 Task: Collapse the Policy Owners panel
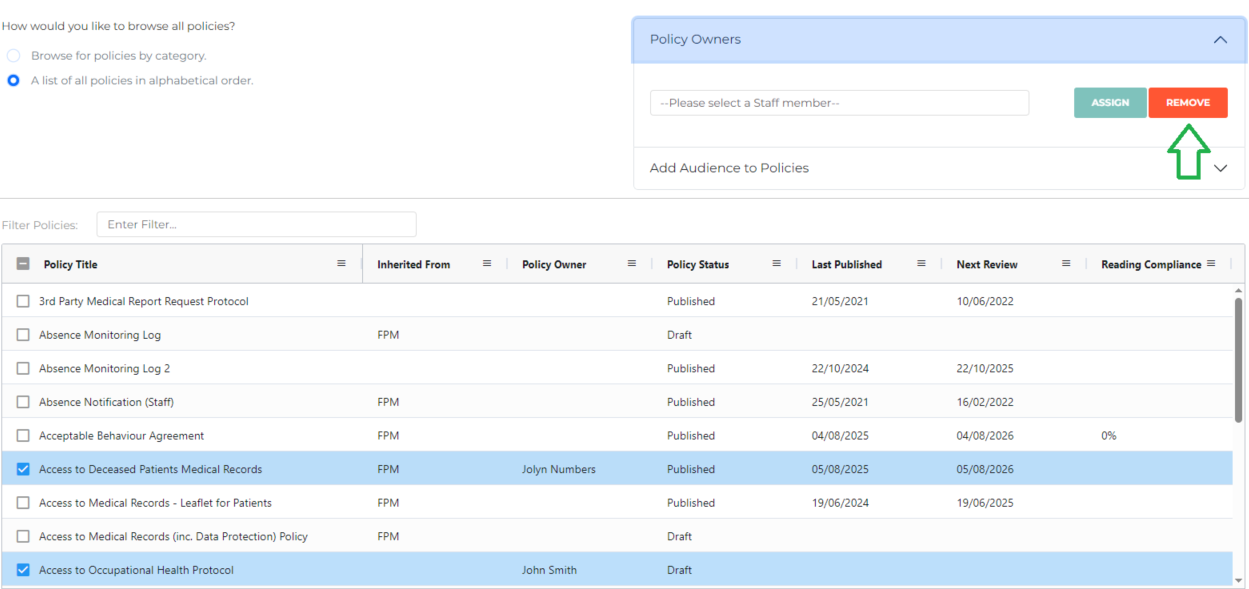click(x=1219, y=40)
